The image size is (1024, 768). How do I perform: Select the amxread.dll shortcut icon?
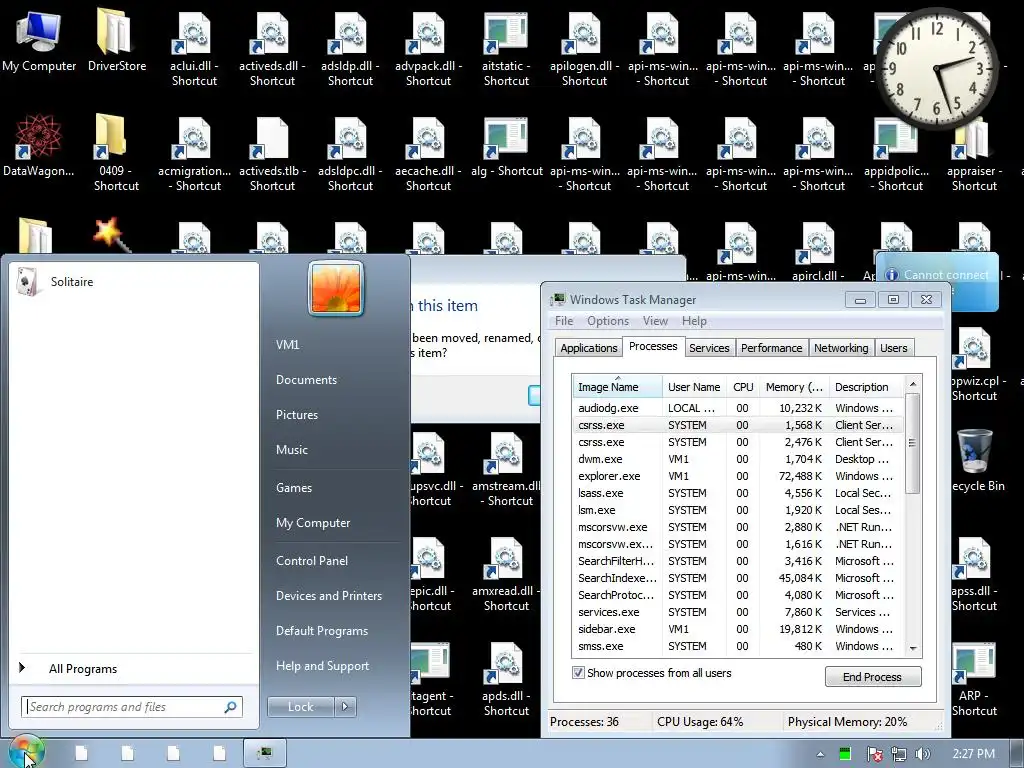tap(506, 573)
